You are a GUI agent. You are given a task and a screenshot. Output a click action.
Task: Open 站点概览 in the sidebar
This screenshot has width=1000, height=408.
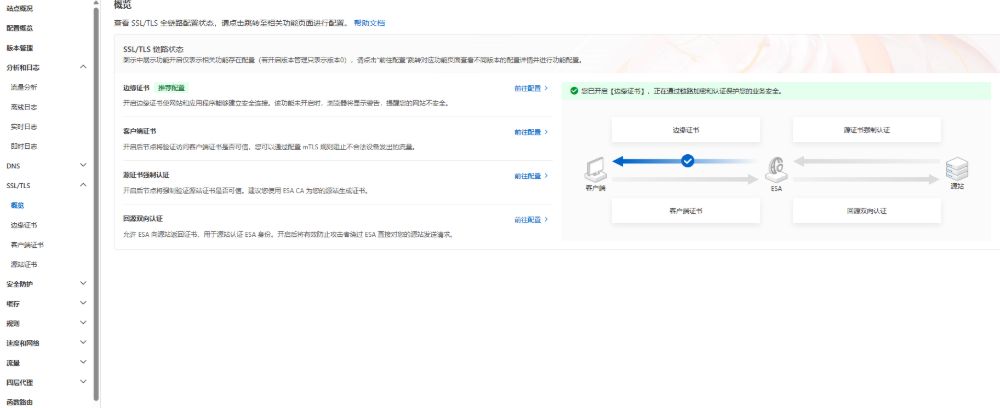[20, 8]
